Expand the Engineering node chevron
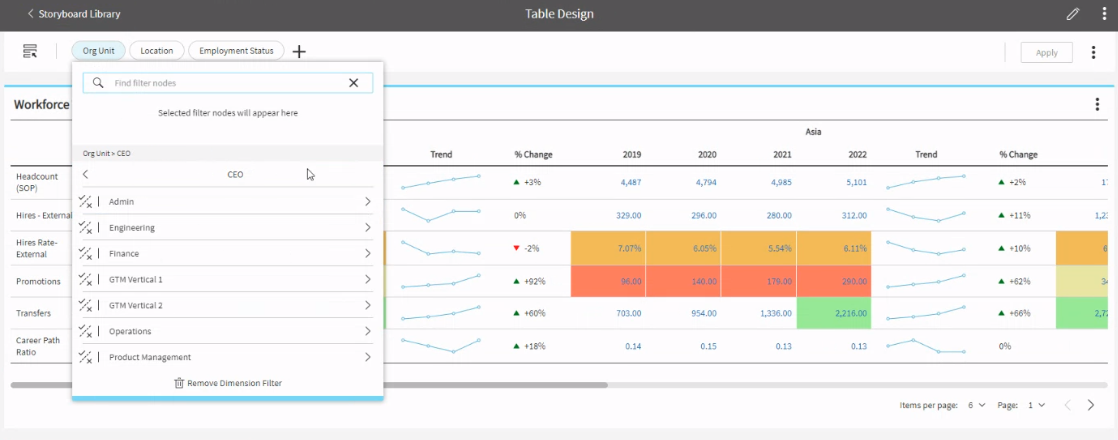Viewport: 1118px width, 440px height. pyautogui.click(x=368, y=227)
